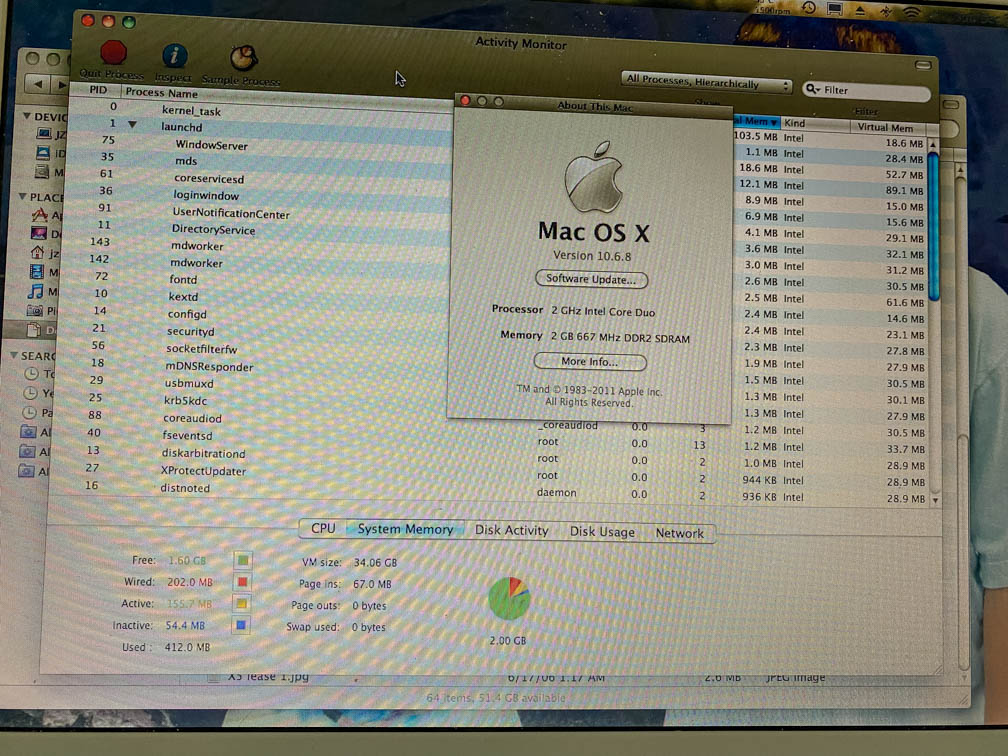This screenshot has height=756, width=1008.
Task: Click Software Update button in About This Mac
Action: pos(591,279)
